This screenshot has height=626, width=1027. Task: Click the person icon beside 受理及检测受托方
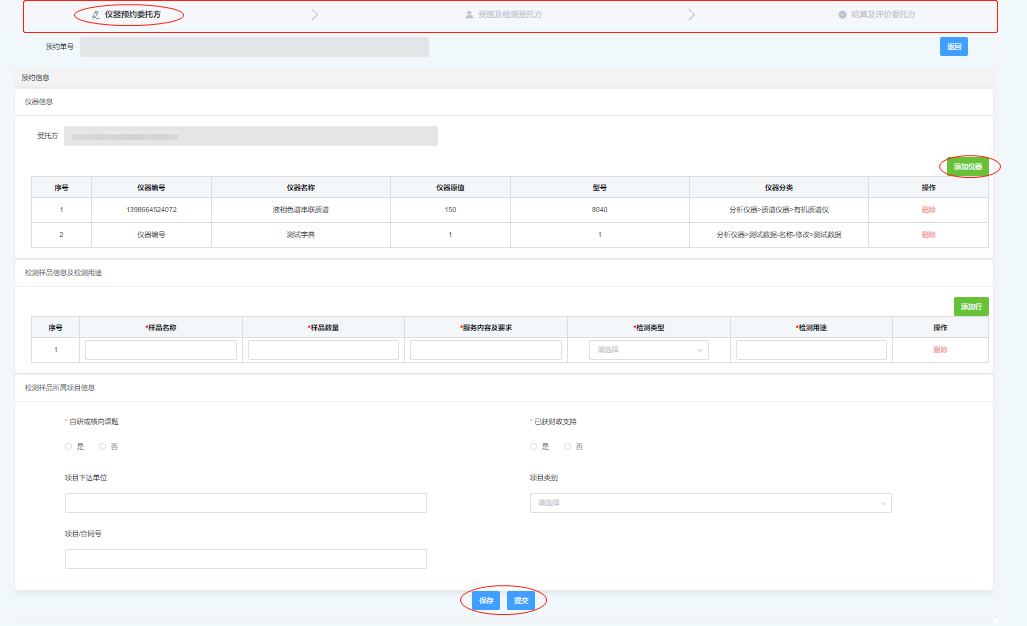pos(469,15)
